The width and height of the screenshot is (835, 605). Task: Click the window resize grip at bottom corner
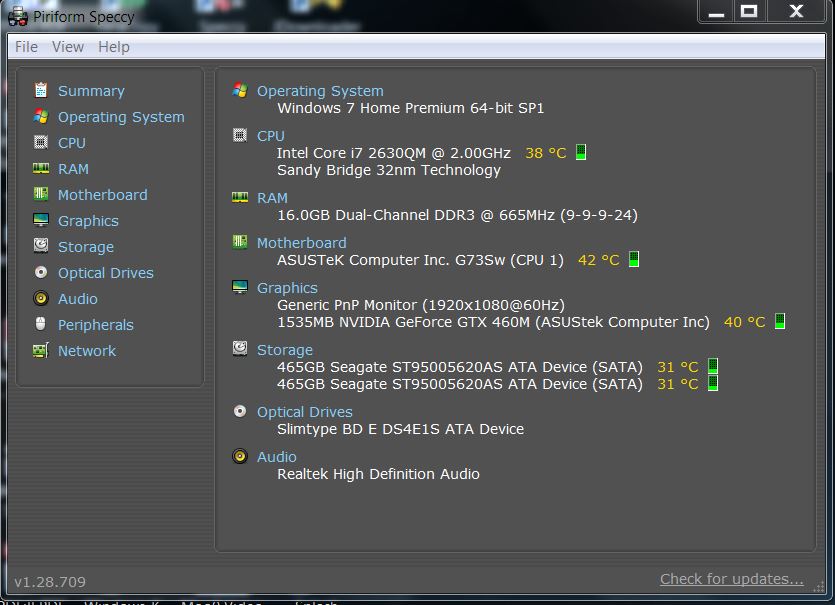tap(820, 587)
